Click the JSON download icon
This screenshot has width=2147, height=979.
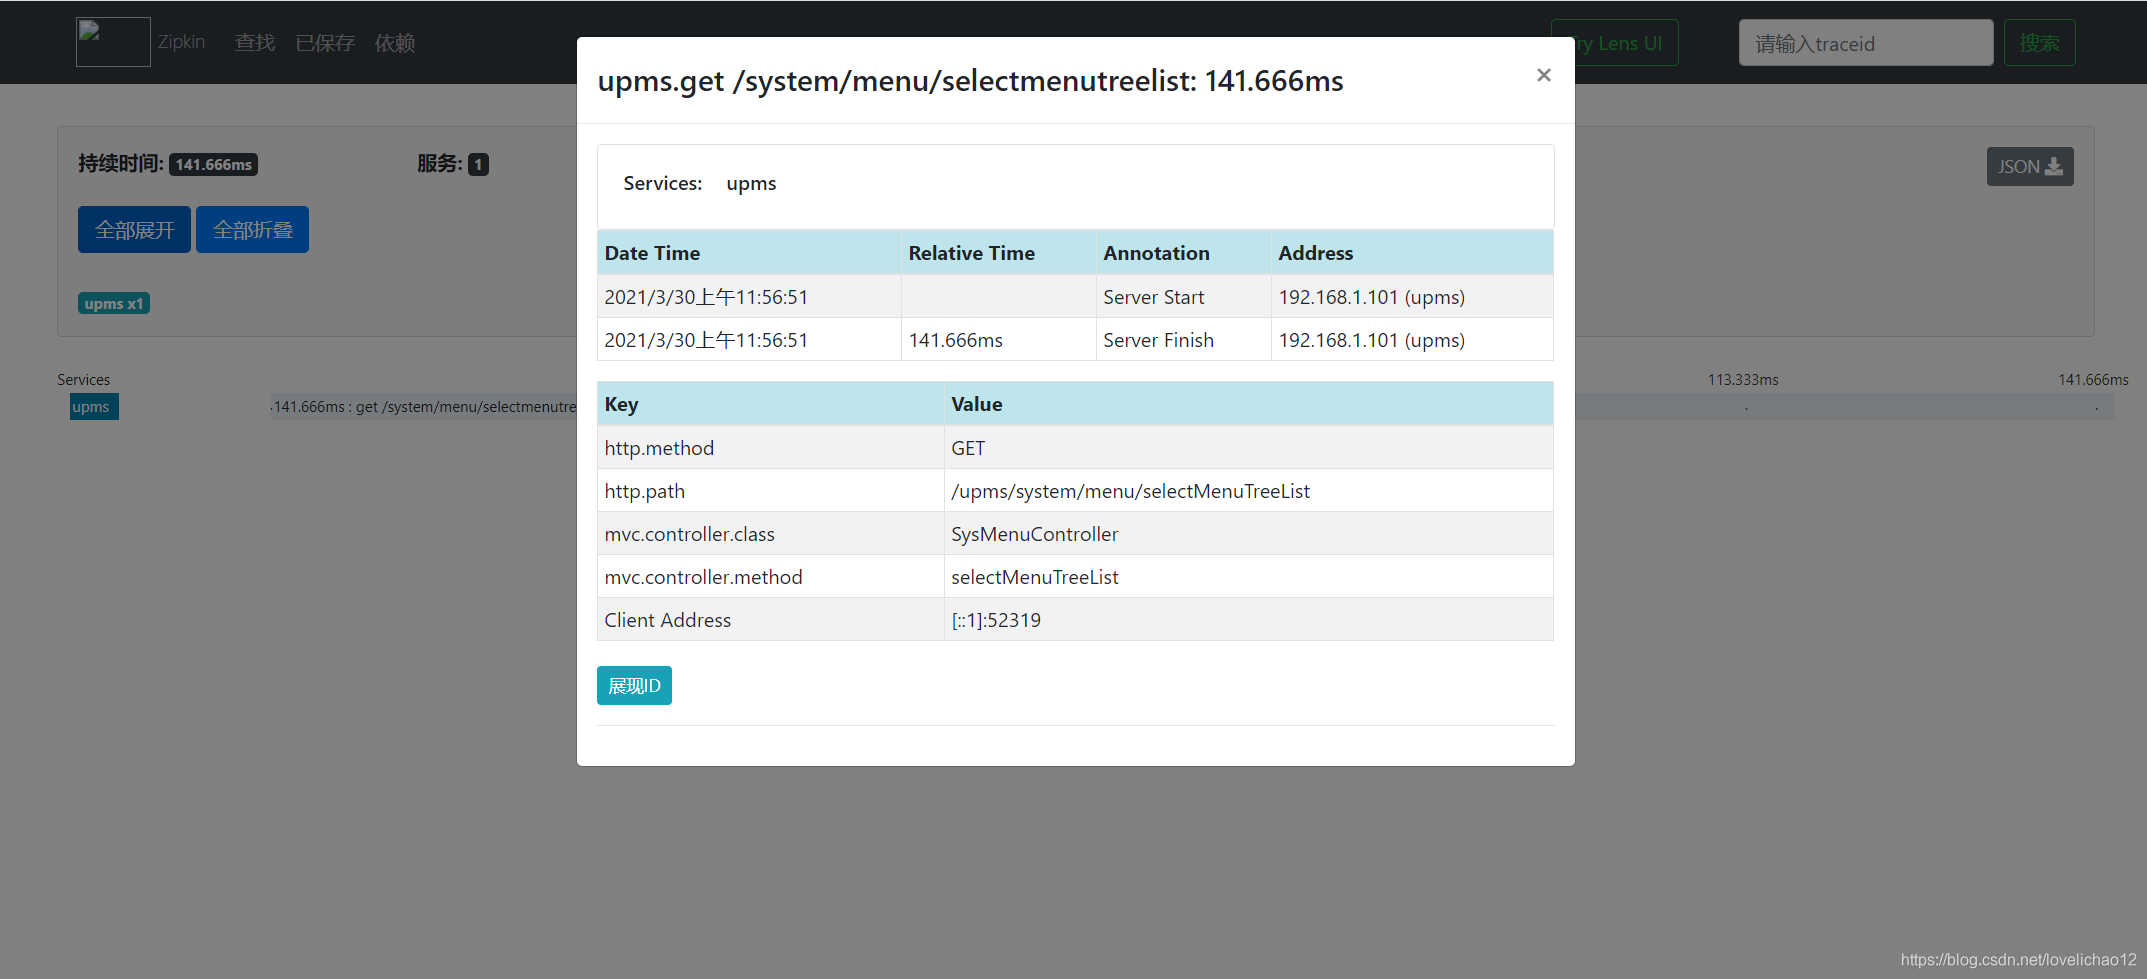(x=2030, y=166)
